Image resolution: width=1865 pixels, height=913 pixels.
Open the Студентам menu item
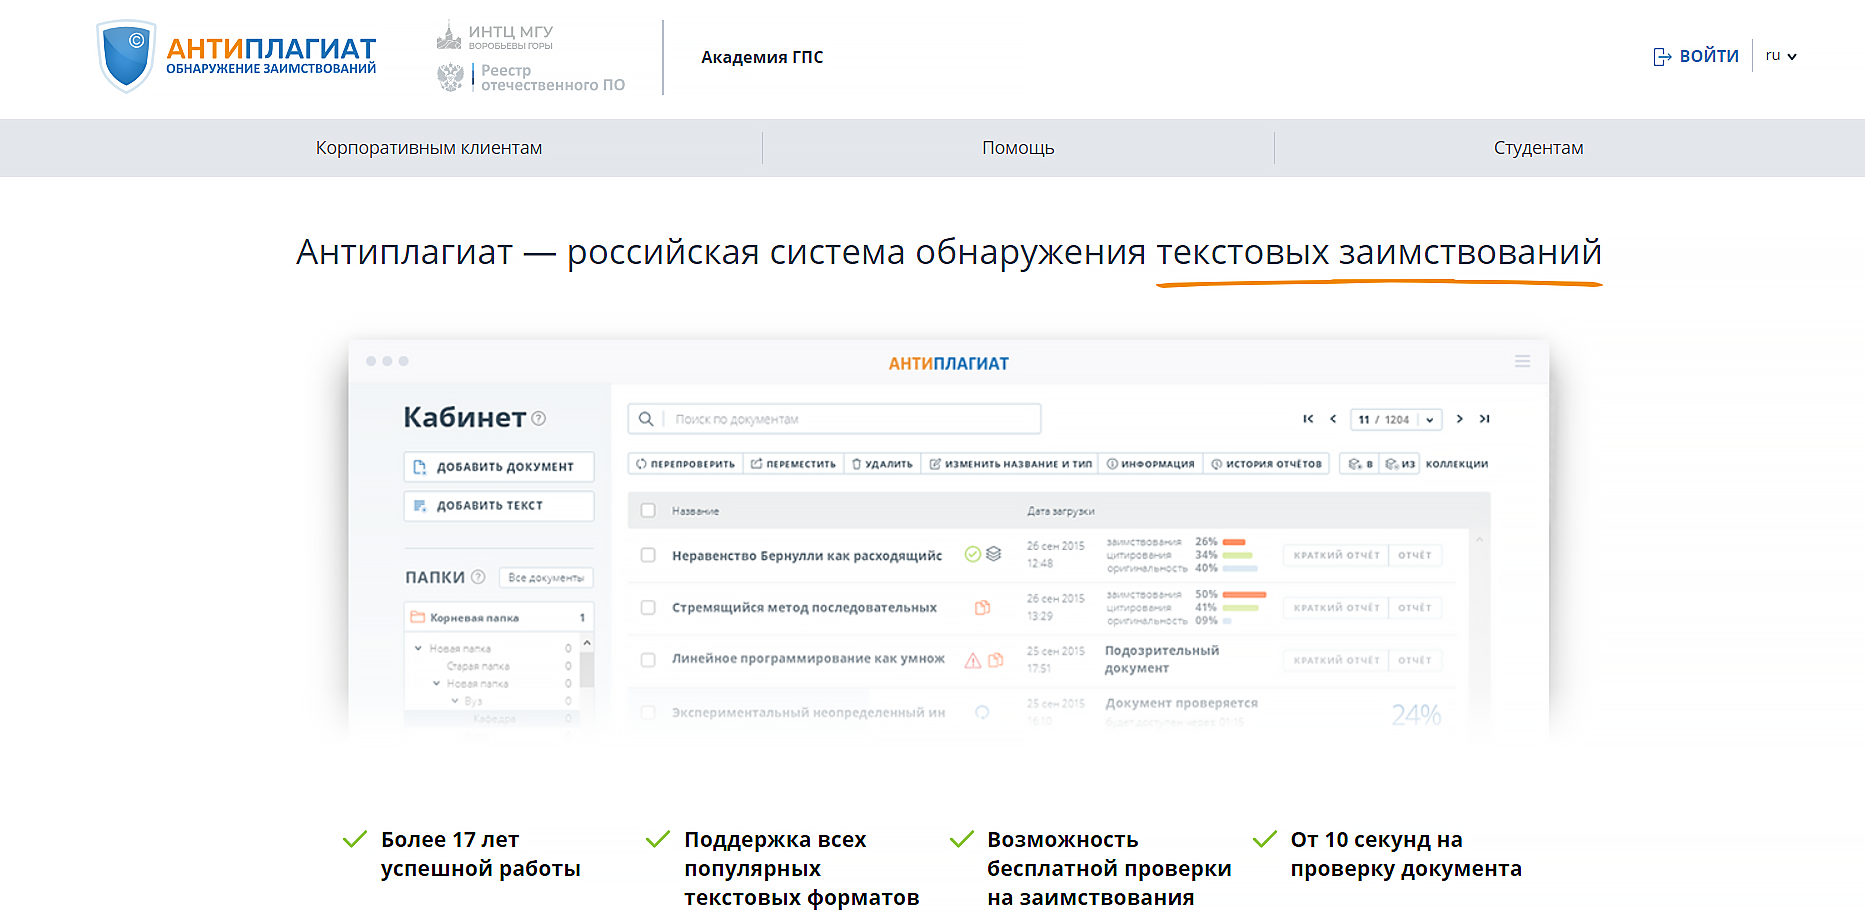click(x=1539, y=148)
